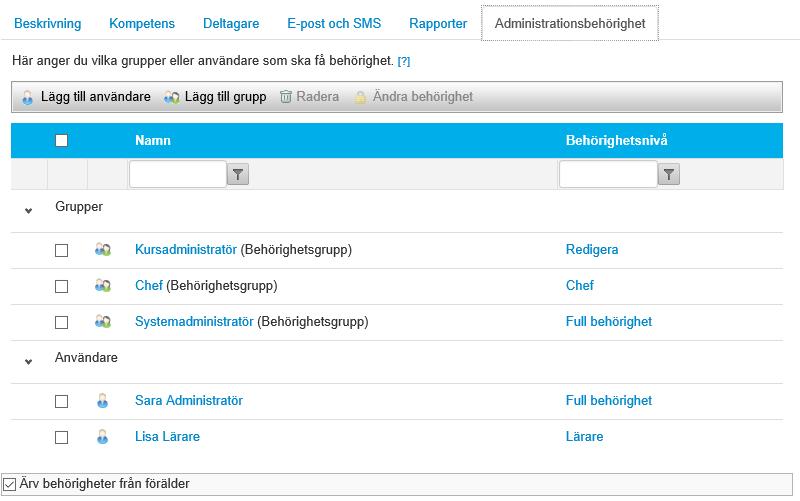Focus the Behörighetsnivå filter input field
800x501 pixels.
[608, 174]
